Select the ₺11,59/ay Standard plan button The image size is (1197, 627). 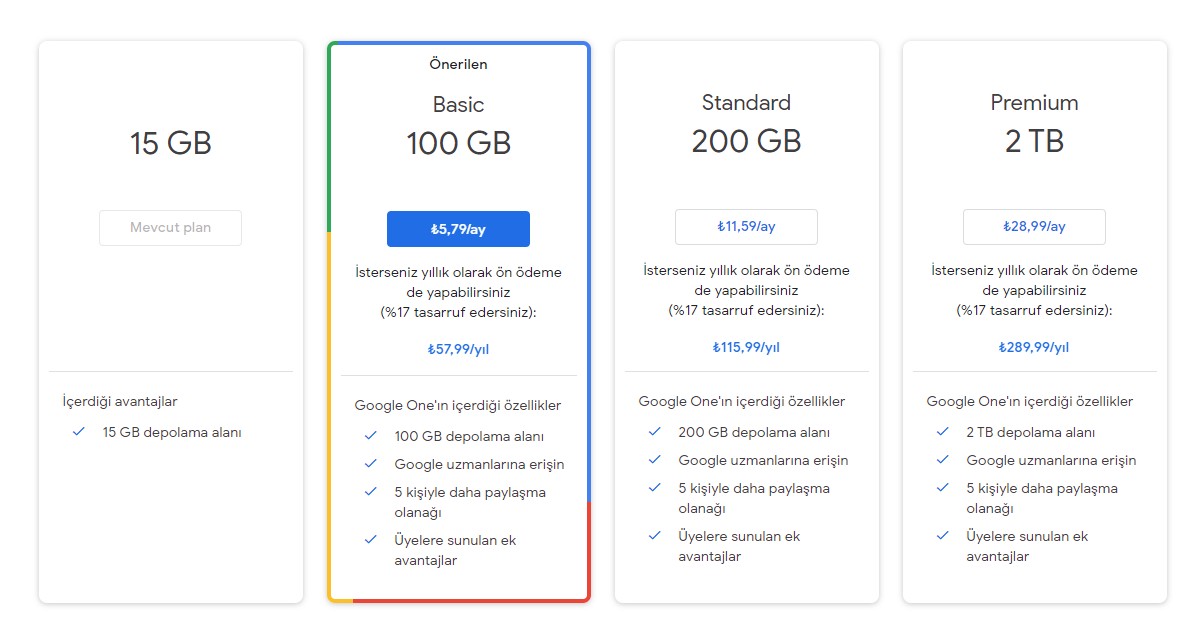[746, 227]
